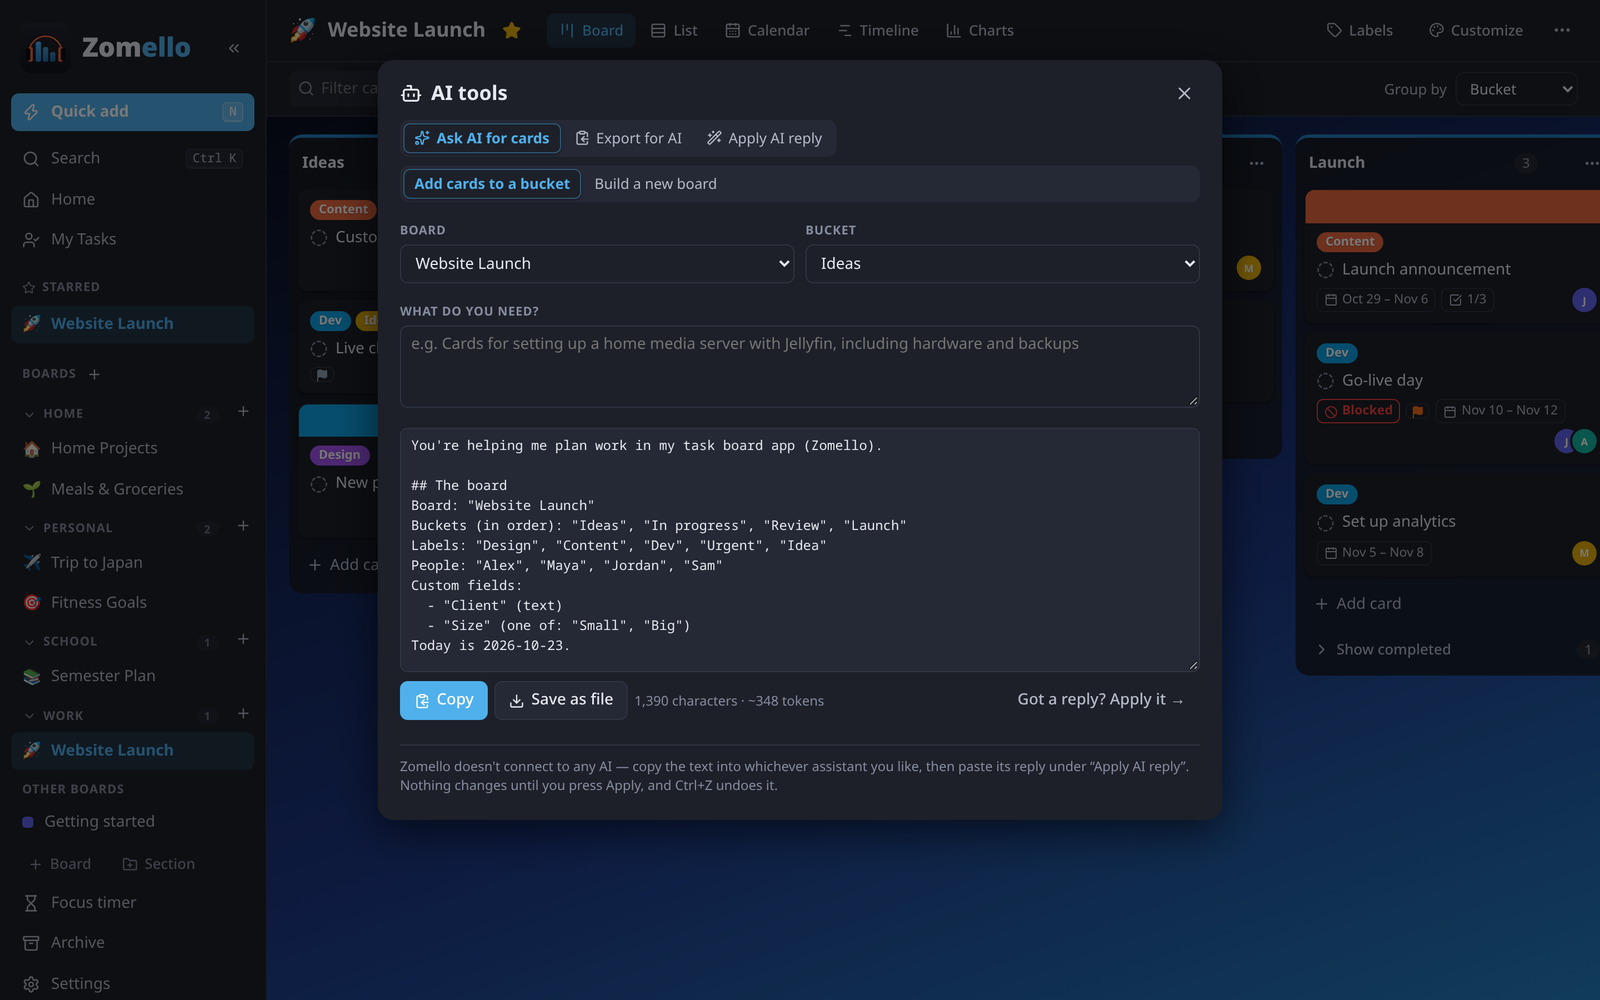Switch to Calendar view
This screenshot has width=1600, height=1000.
(x=767, y=30)
